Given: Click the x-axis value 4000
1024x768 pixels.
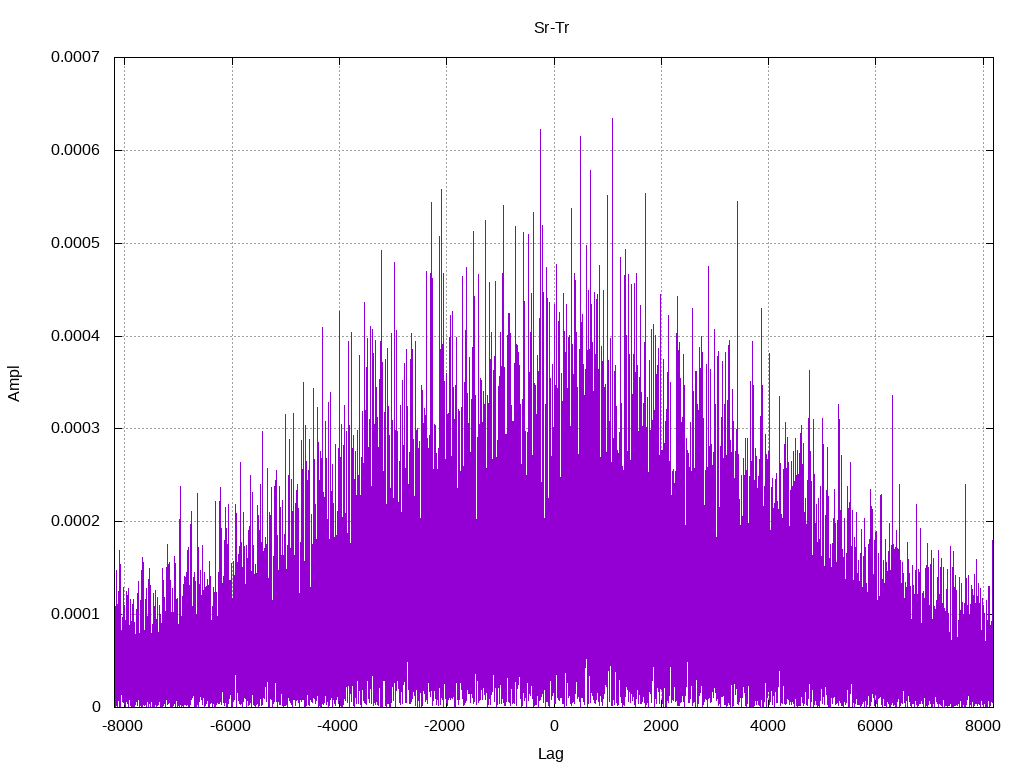Looking at the screenshot, I should 768,726.
